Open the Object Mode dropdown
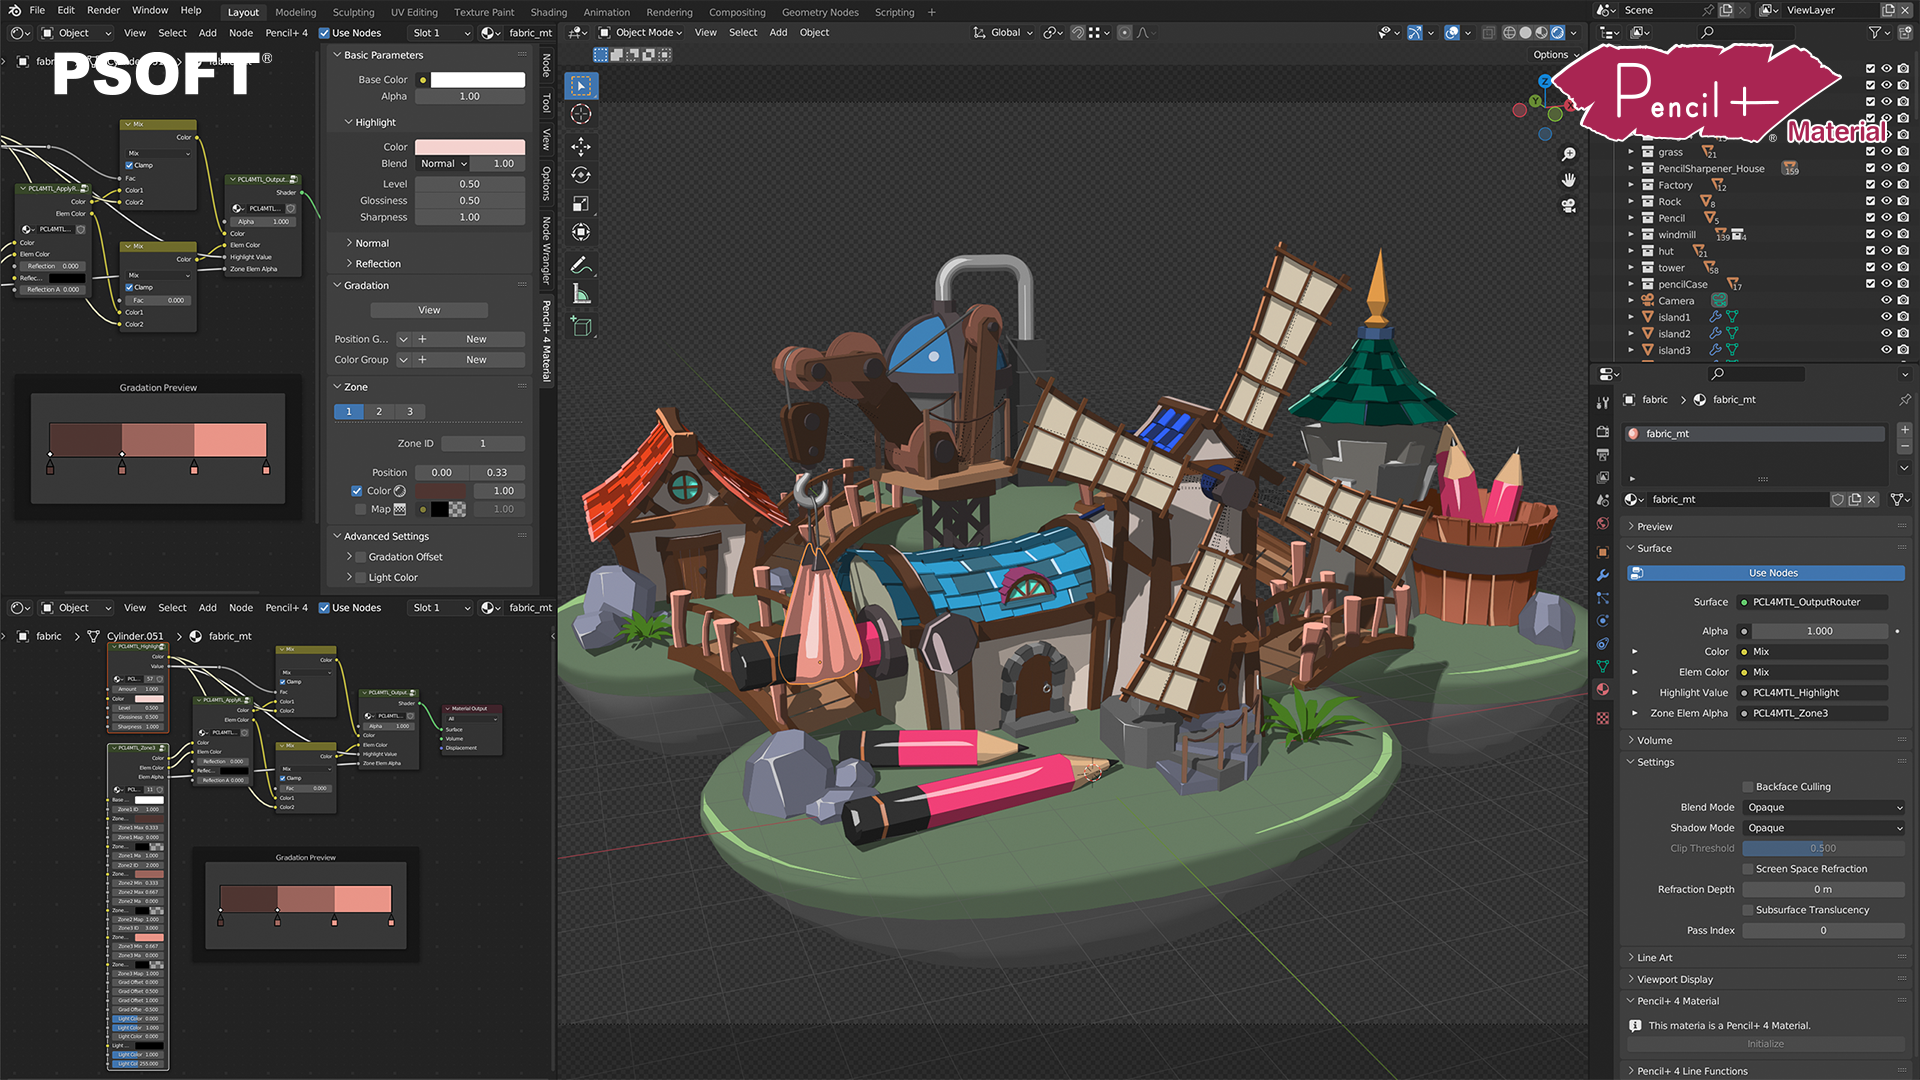1920x1080 pixels. pyautogui.click(x=641, y=33)
